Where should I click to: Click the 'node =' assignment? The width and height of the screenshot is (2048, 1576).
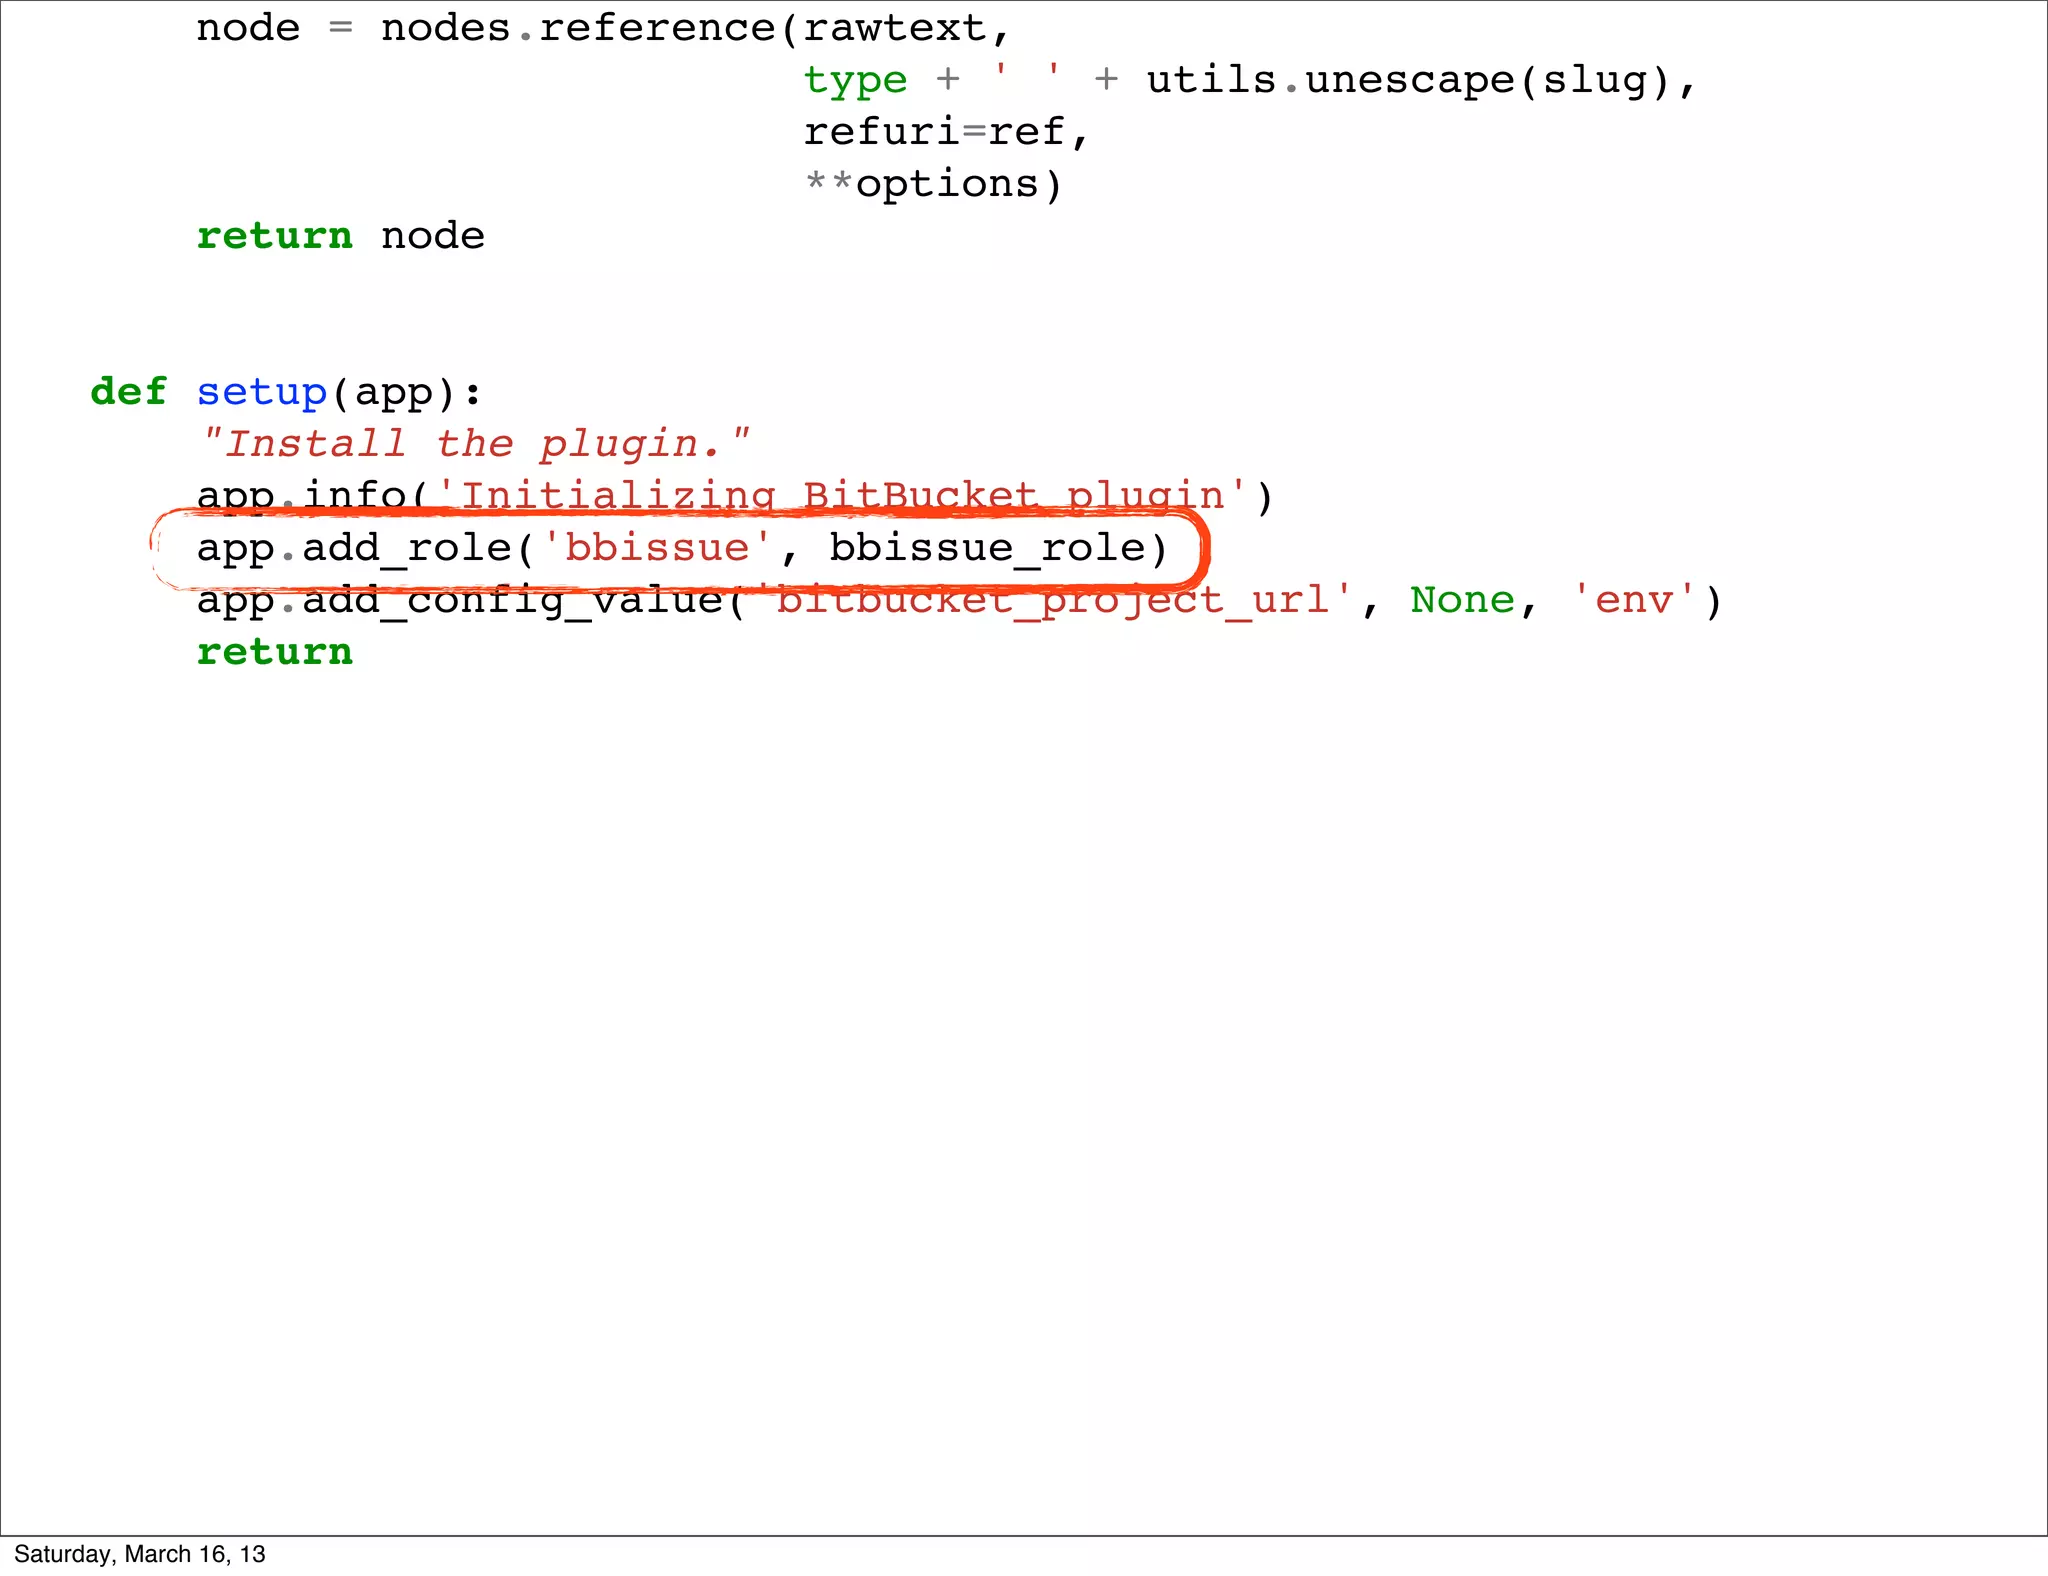(x=275, y=28)
